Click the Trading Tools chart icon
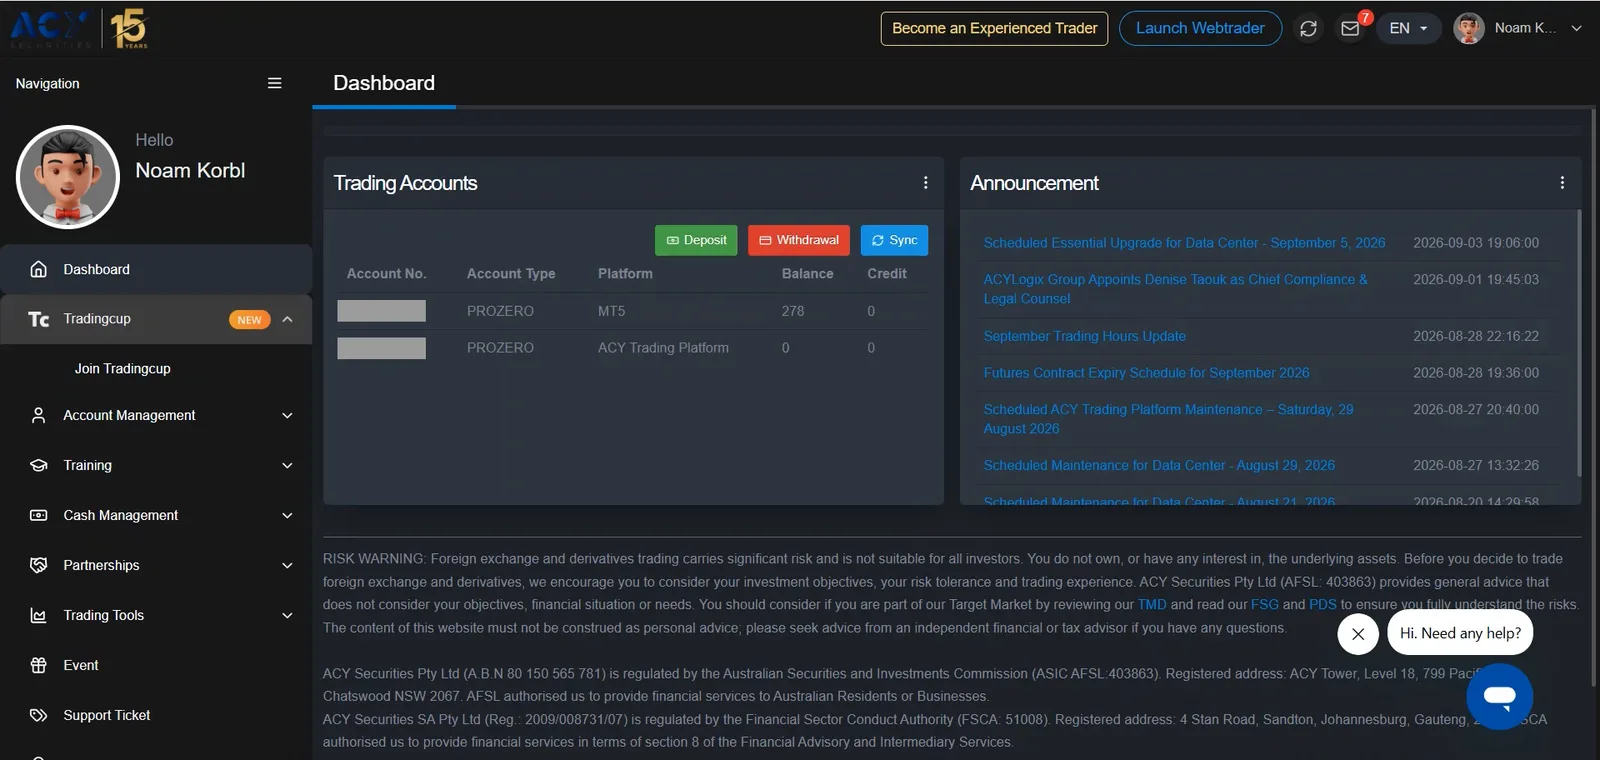The image size is (1600, 760). click(38, 615)
